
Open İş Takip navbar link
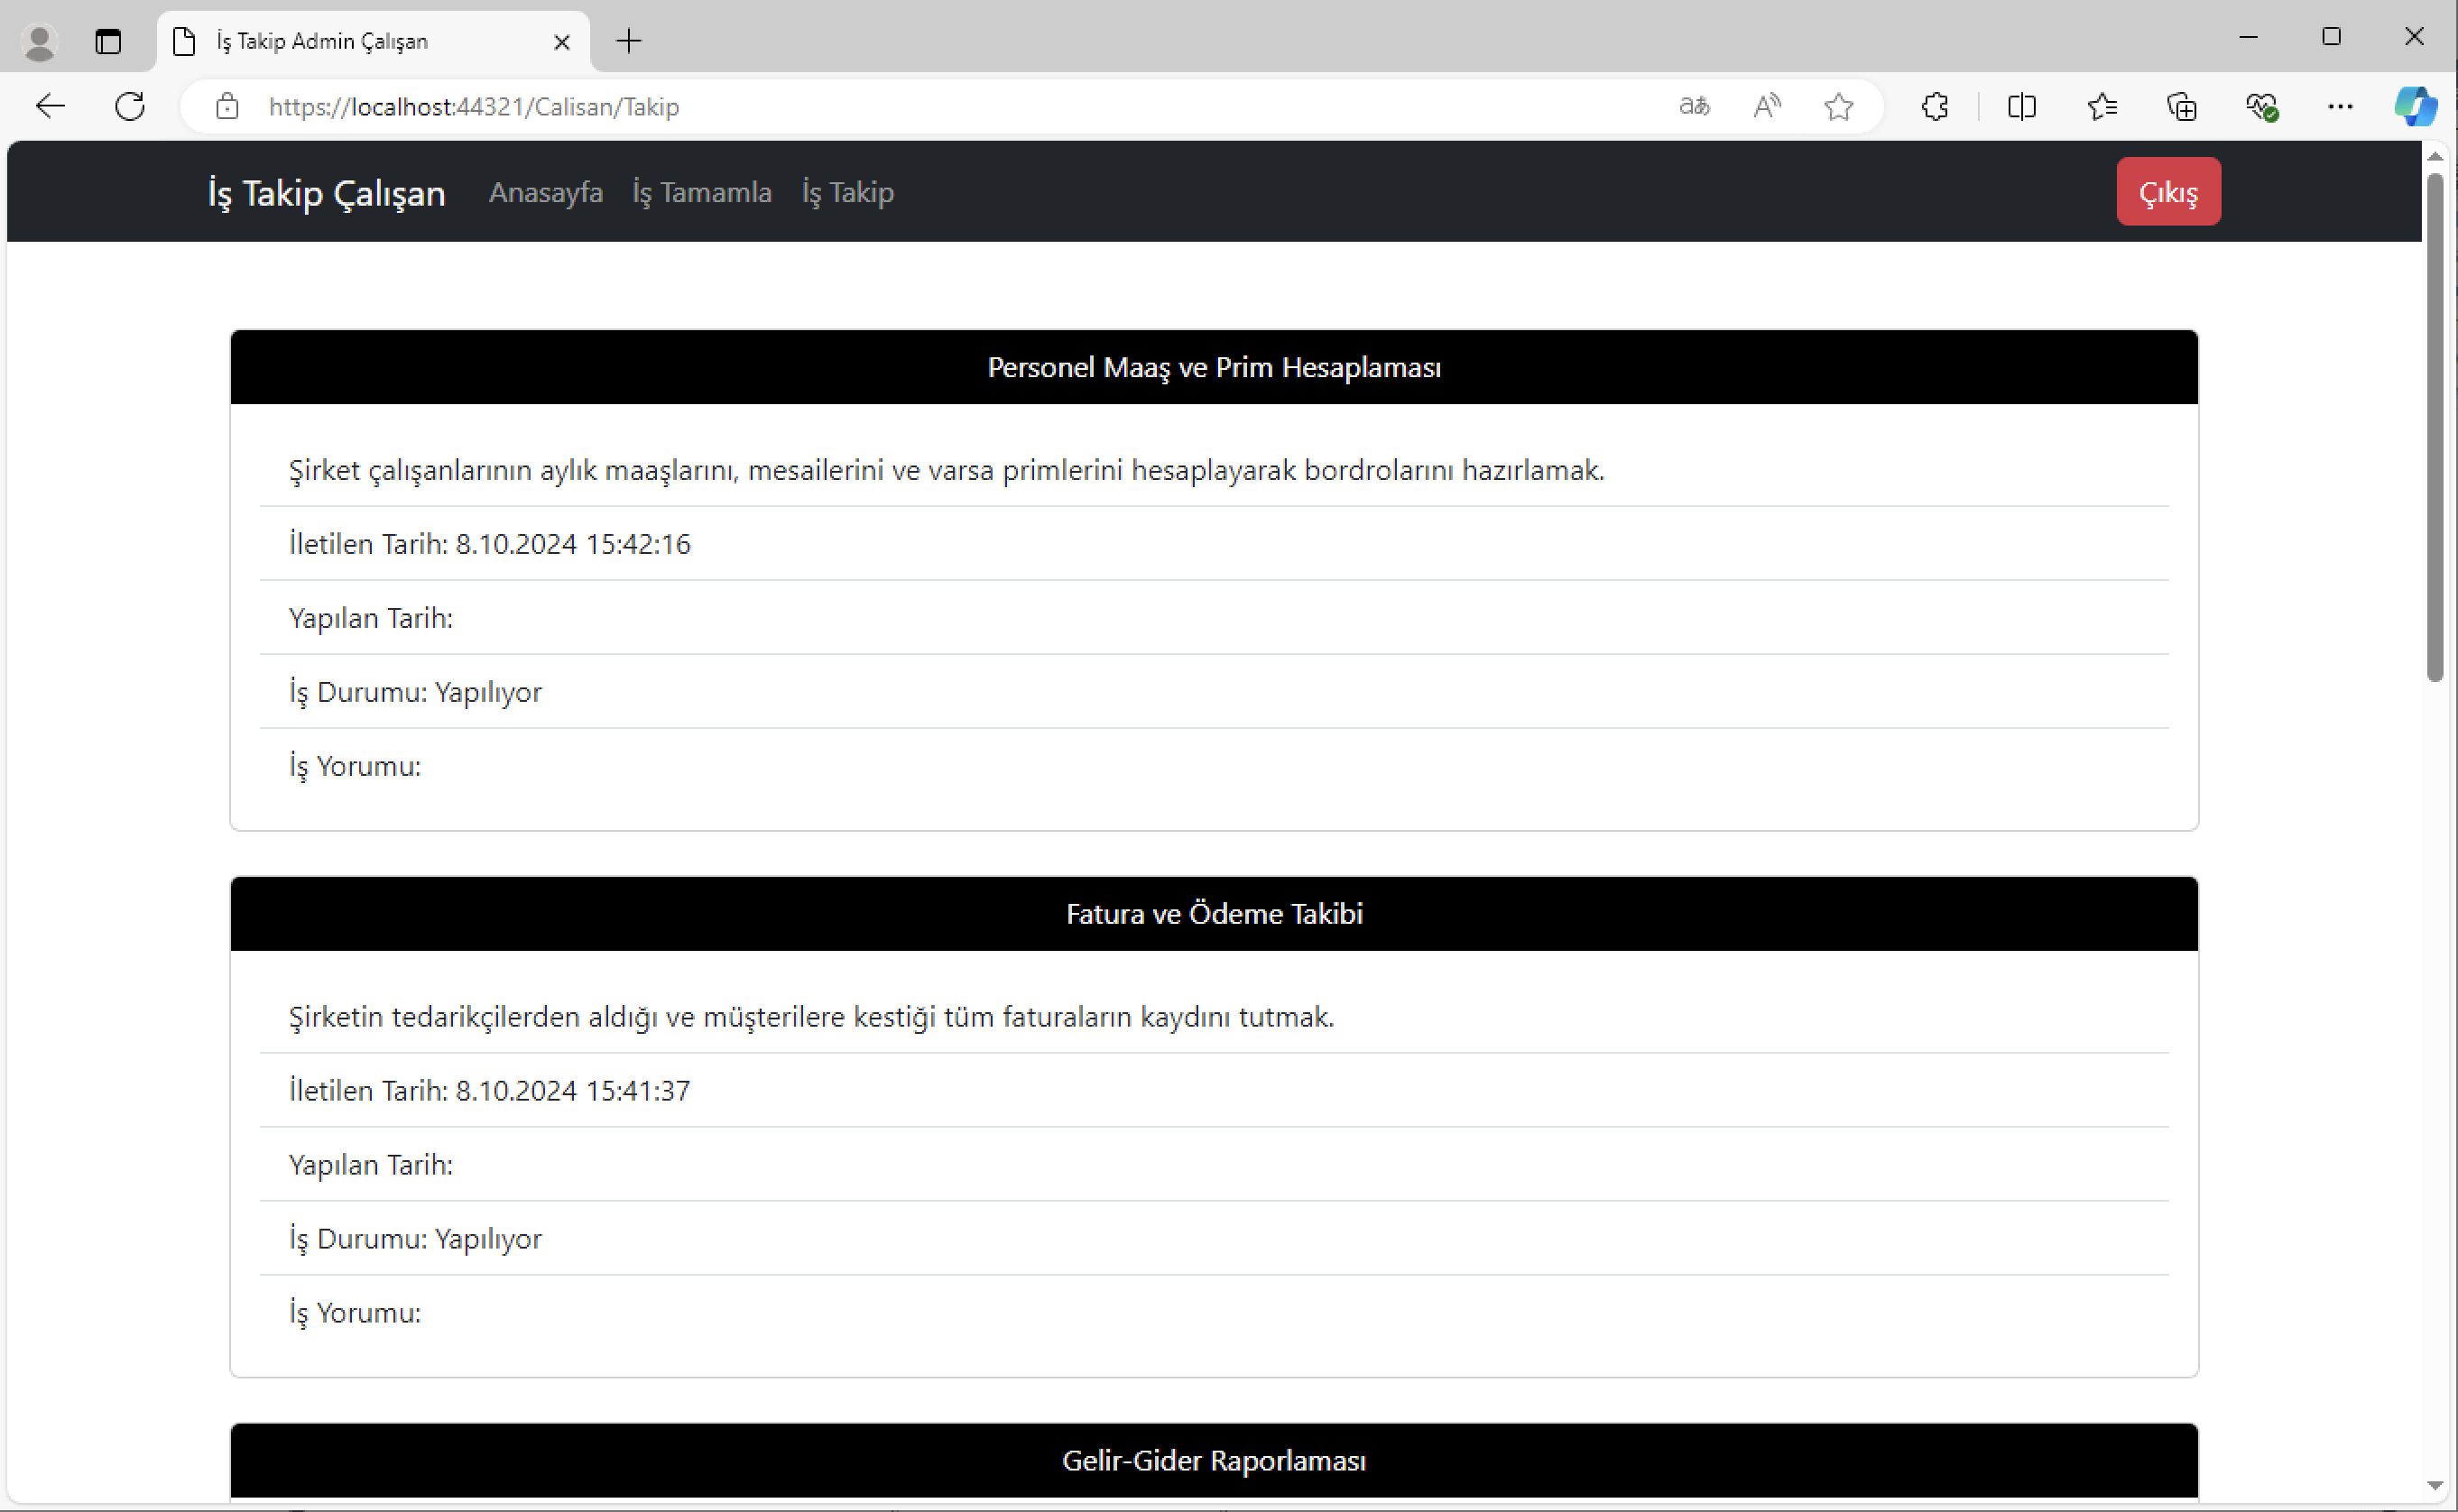click(848, 192)
